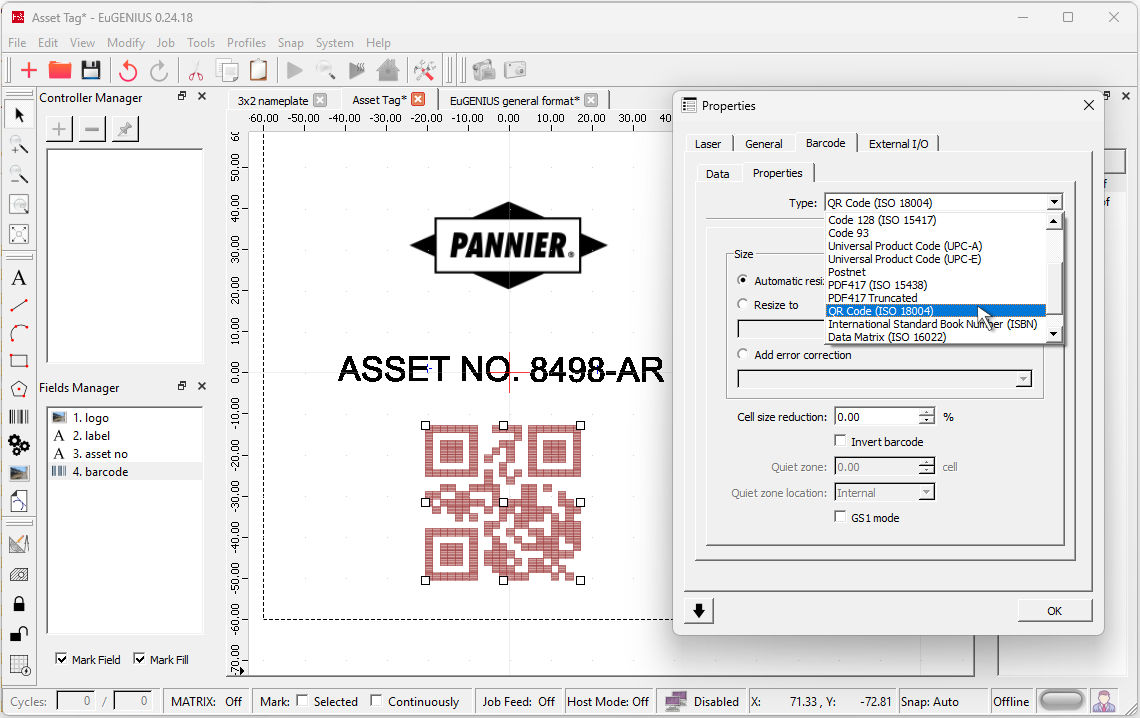Click the Lock padlock icon
Image resolution: width=1140 pixels, height=718 pixels.
[19, 604]
